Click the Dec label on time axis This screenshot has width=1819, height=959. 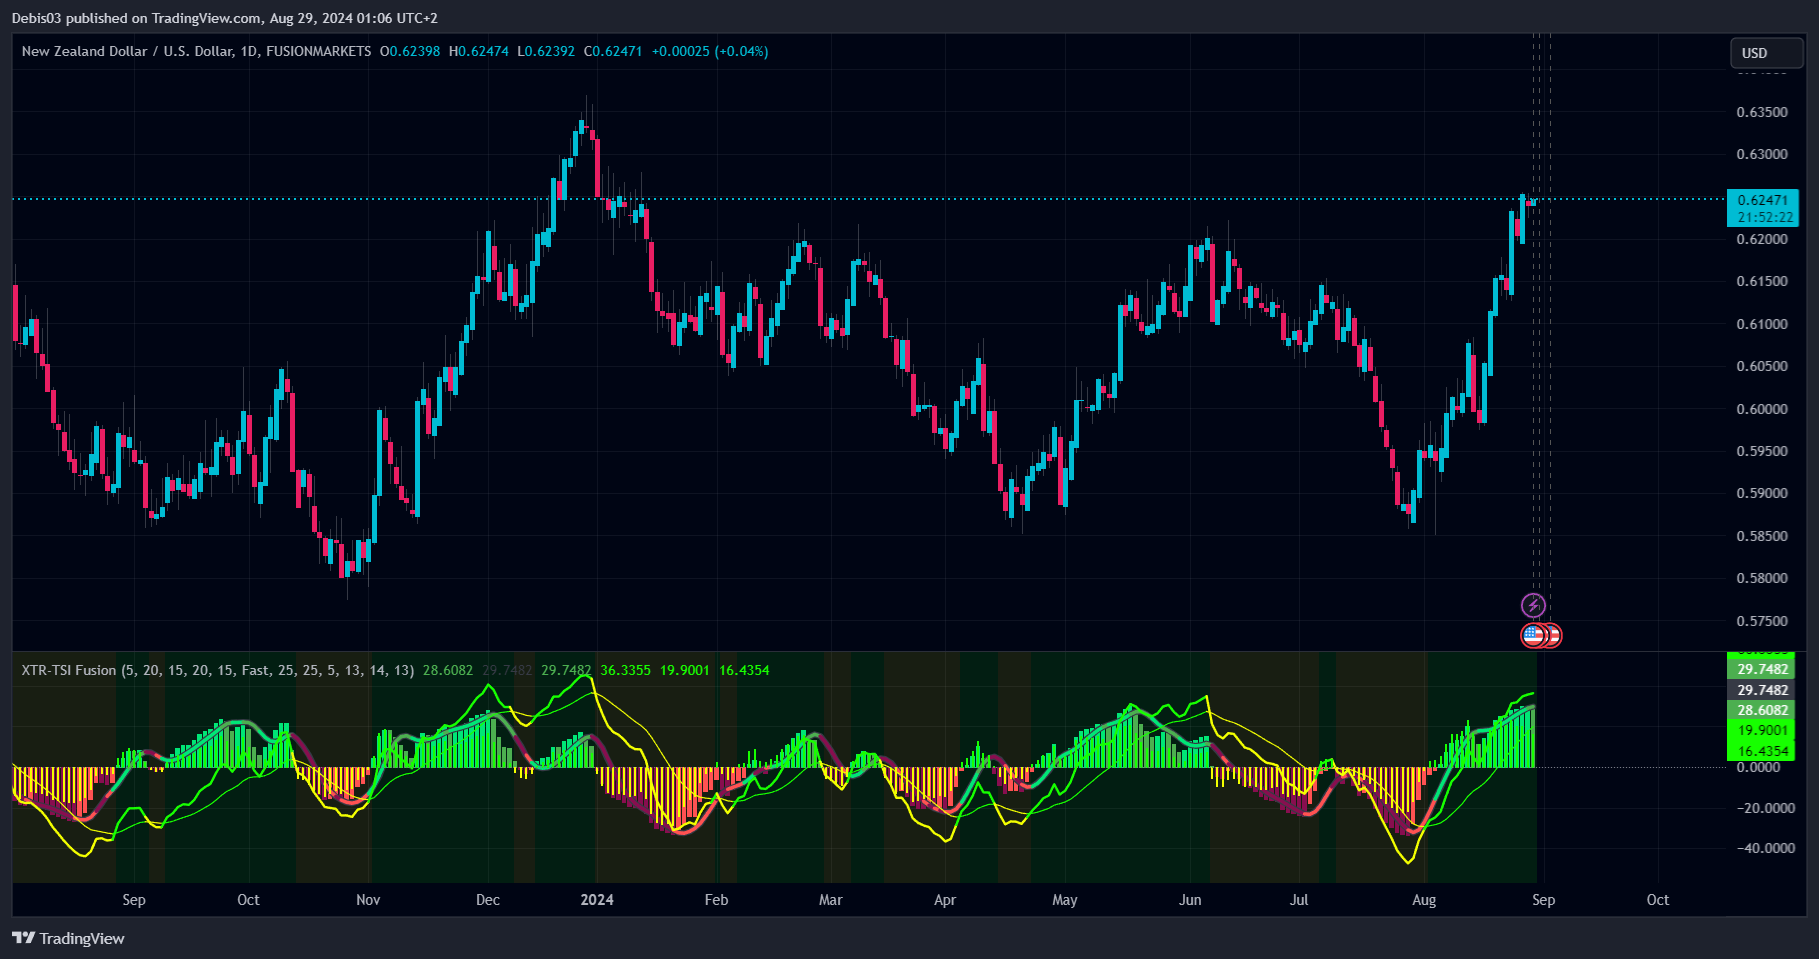tap(488, 900)
